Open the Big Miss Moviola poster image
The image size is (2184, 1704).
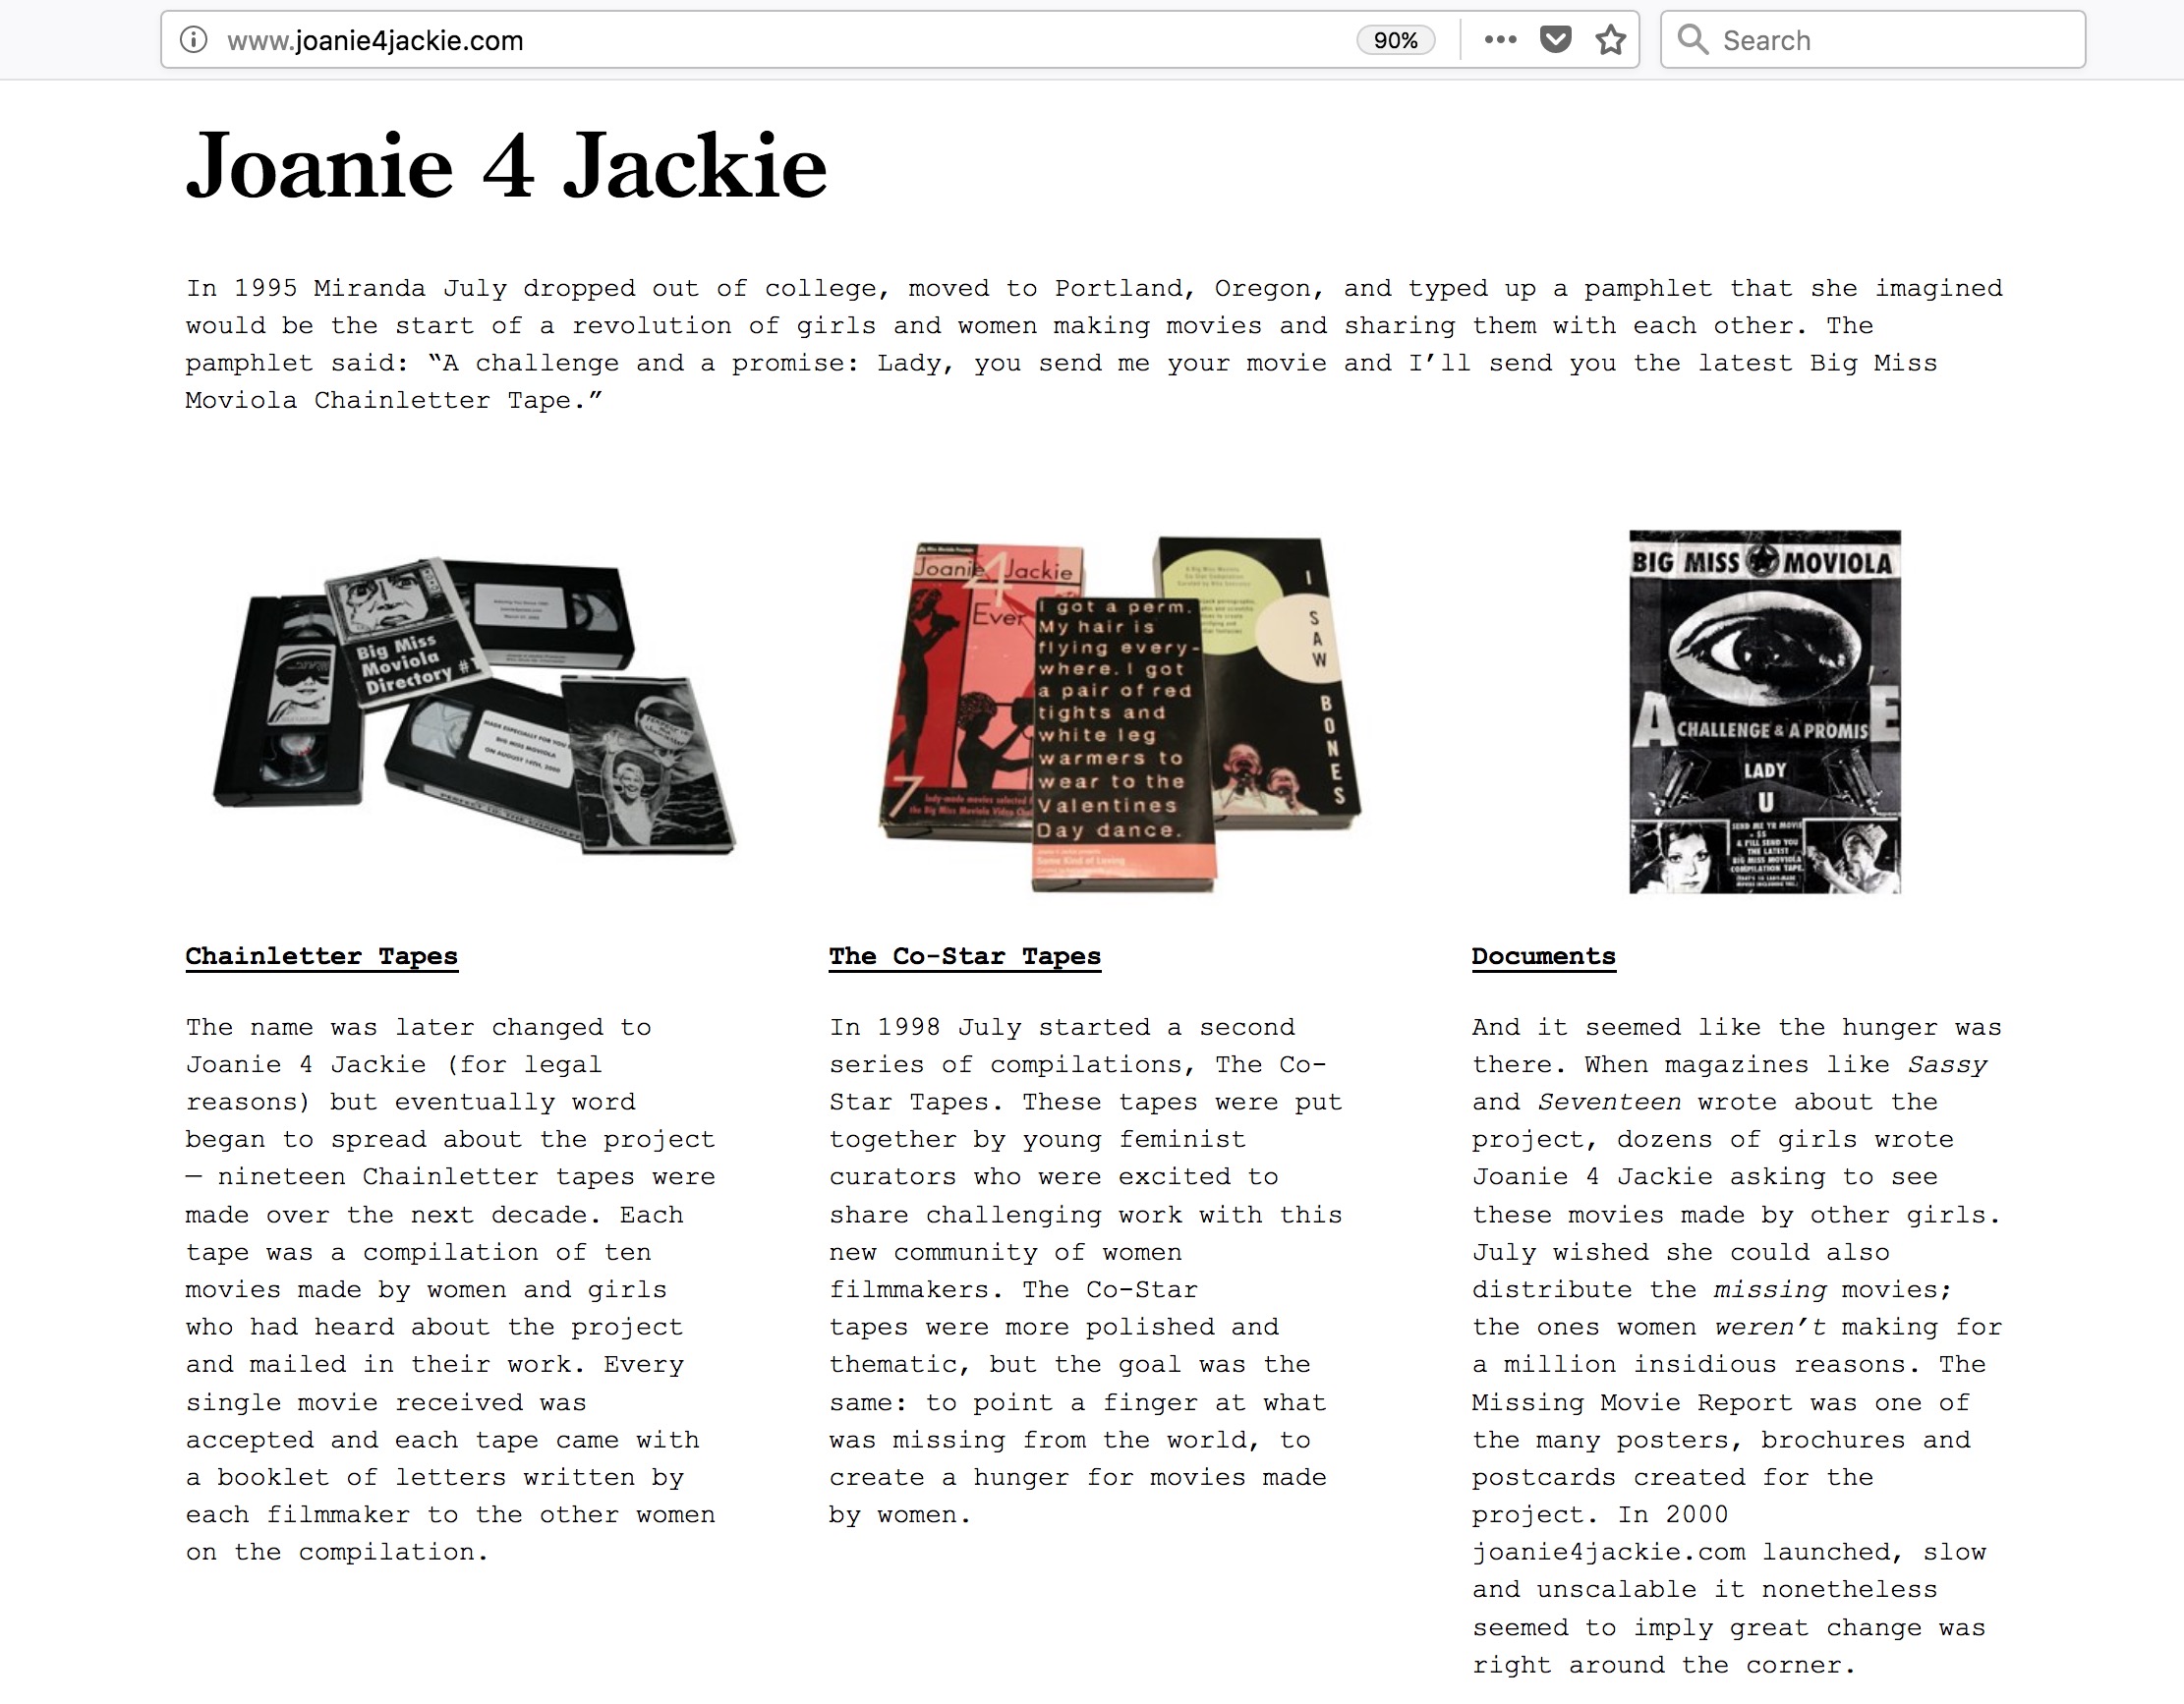(1764, 712)
